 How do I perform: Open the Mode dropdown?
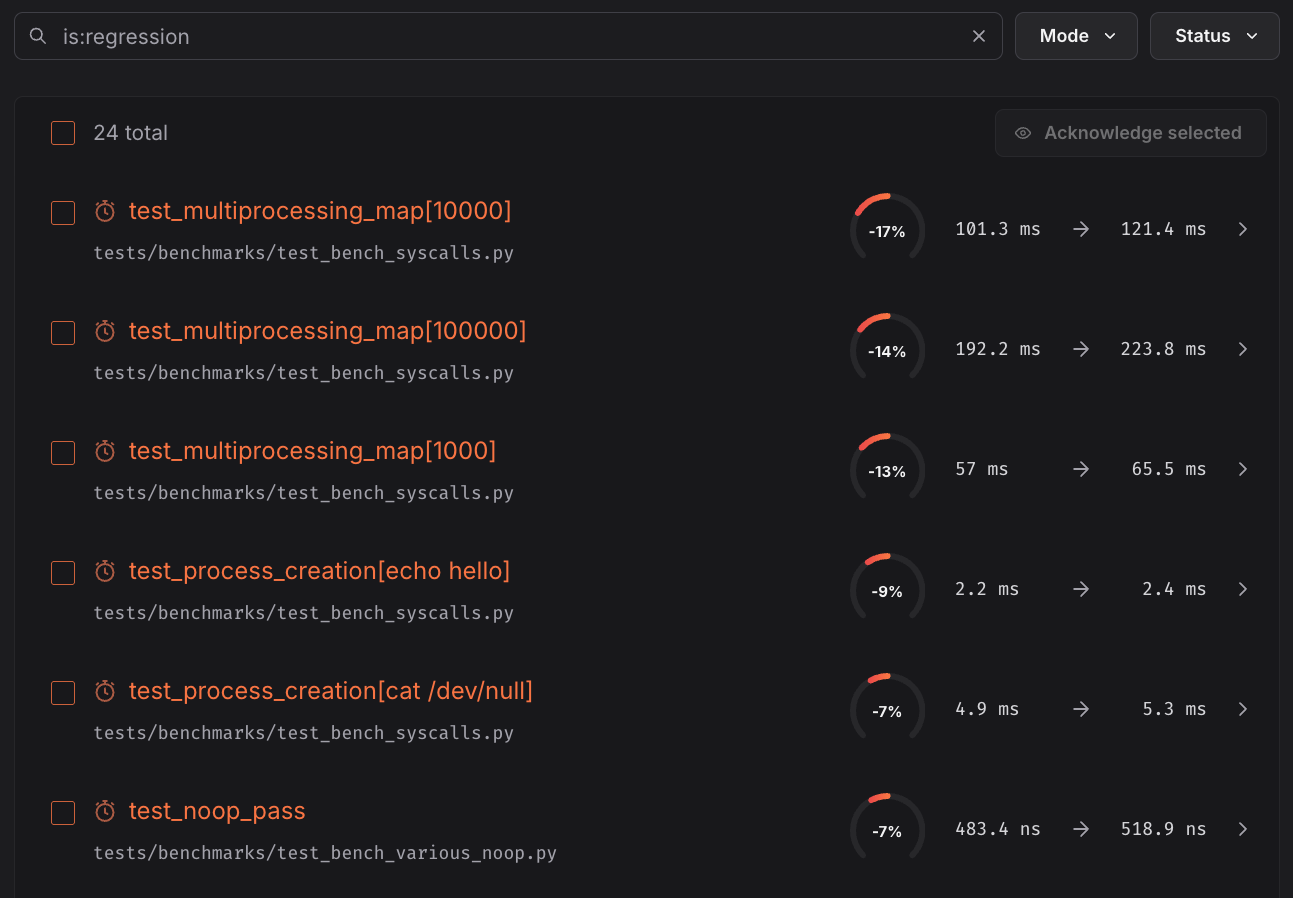(x=1076, y=35)
